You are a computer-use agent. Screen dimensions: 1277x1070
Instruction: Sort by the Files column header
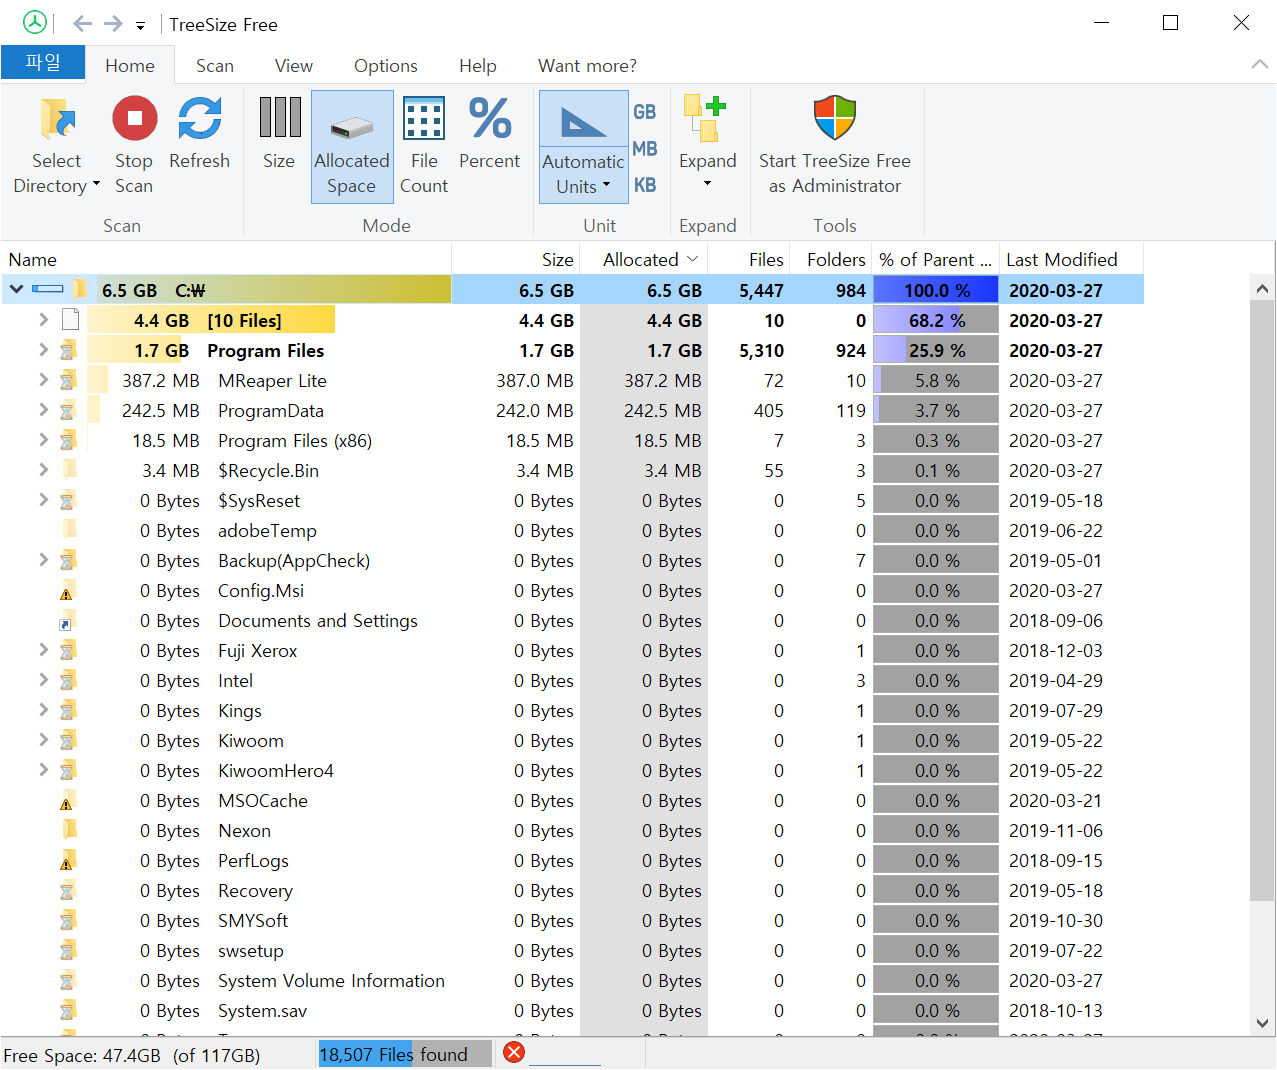(x=749, y=259)
